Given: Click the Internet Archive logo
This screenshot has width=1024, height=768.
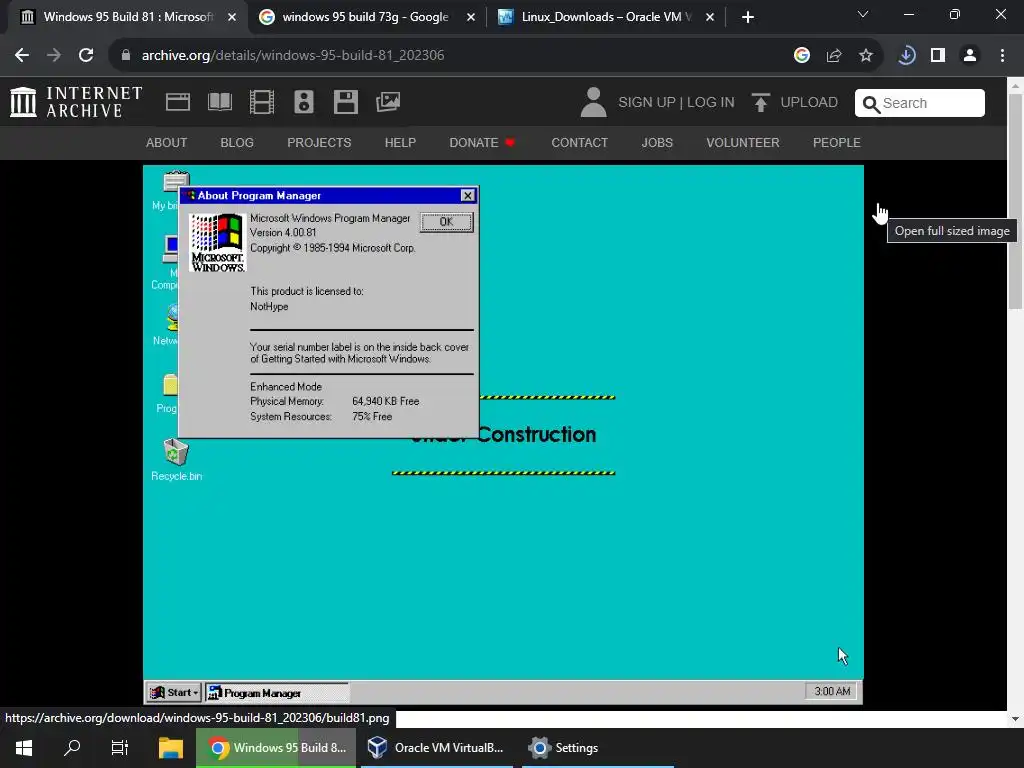Looking at the screenshot, I should (x=76, y=102).
